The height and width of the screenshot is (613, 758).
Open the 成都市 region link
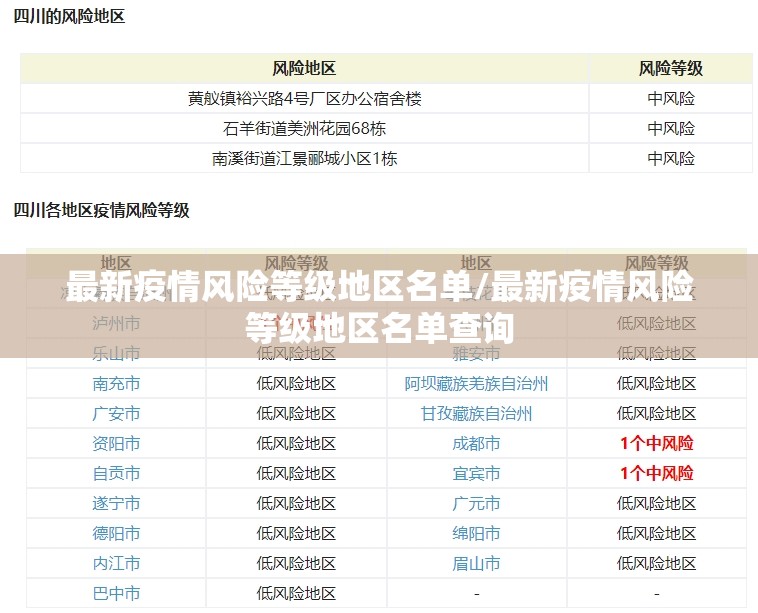[x=476, y=443]
